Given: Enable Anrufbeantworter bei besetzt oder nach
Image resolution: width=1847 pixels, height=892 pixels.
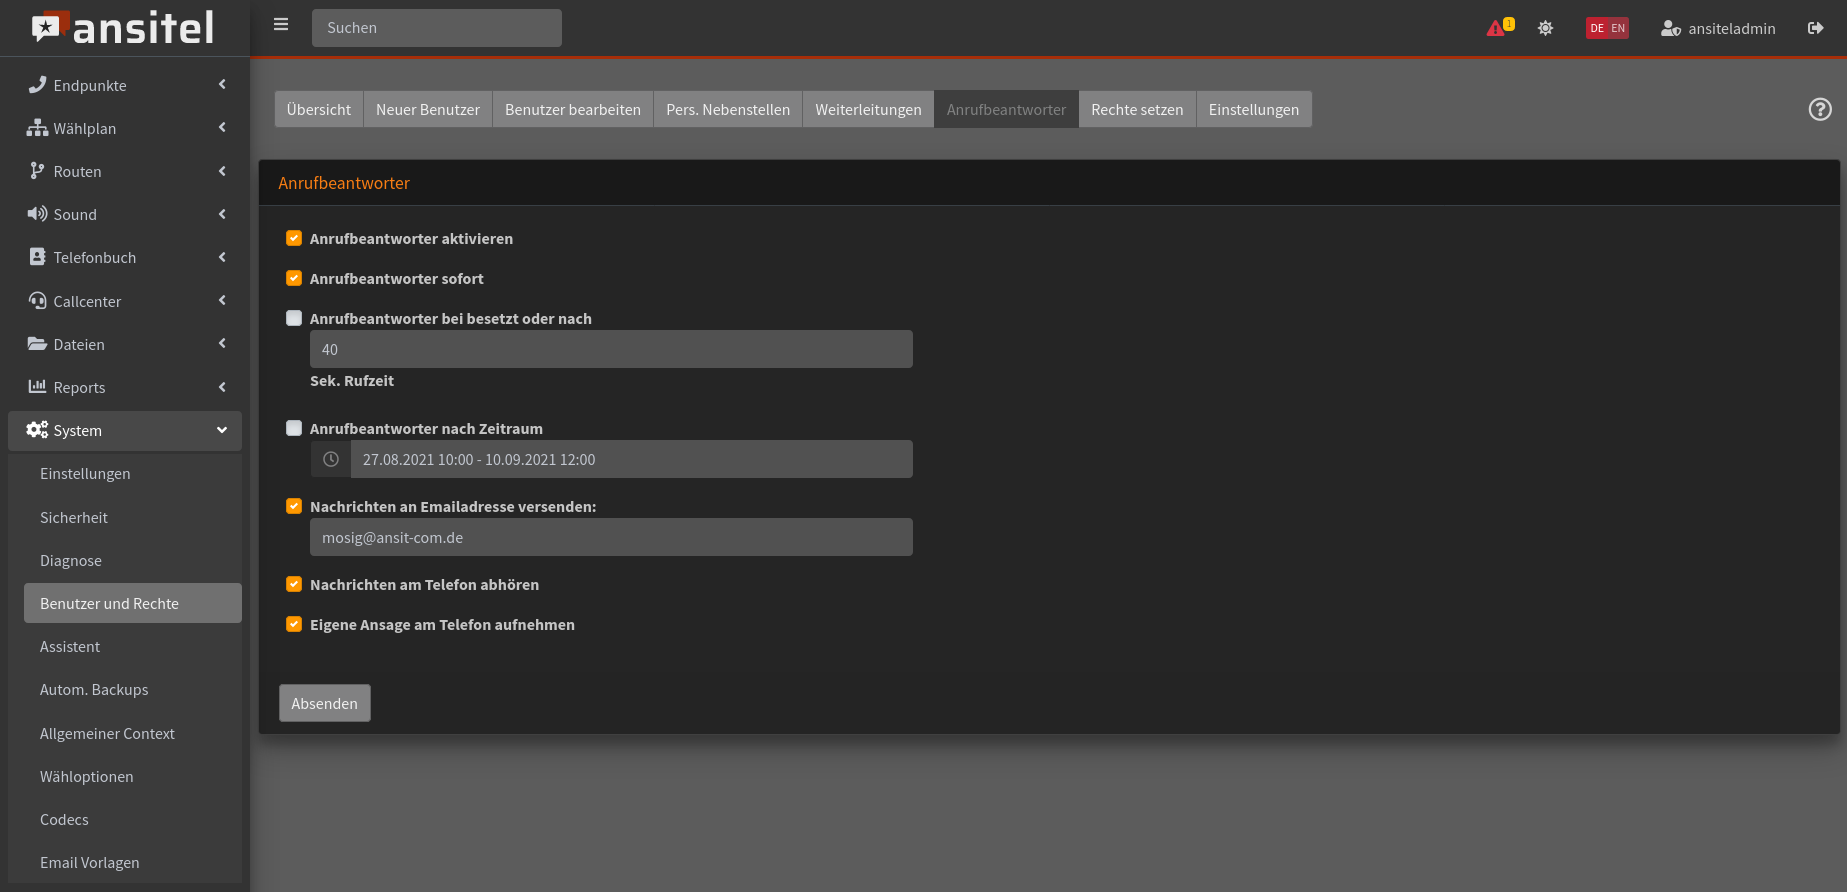Looking at the screenshot, I should point(294,319).
